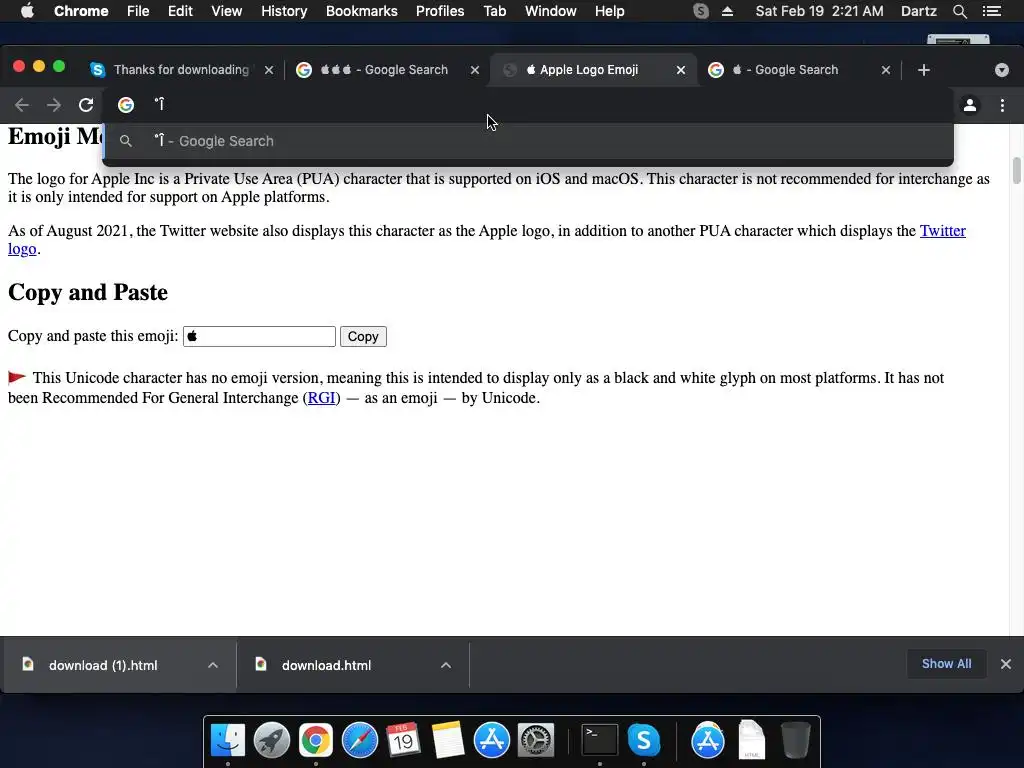Open the HTML document in Dock
Viewport: 1024px width, 768px height.
tap(752, 740)
